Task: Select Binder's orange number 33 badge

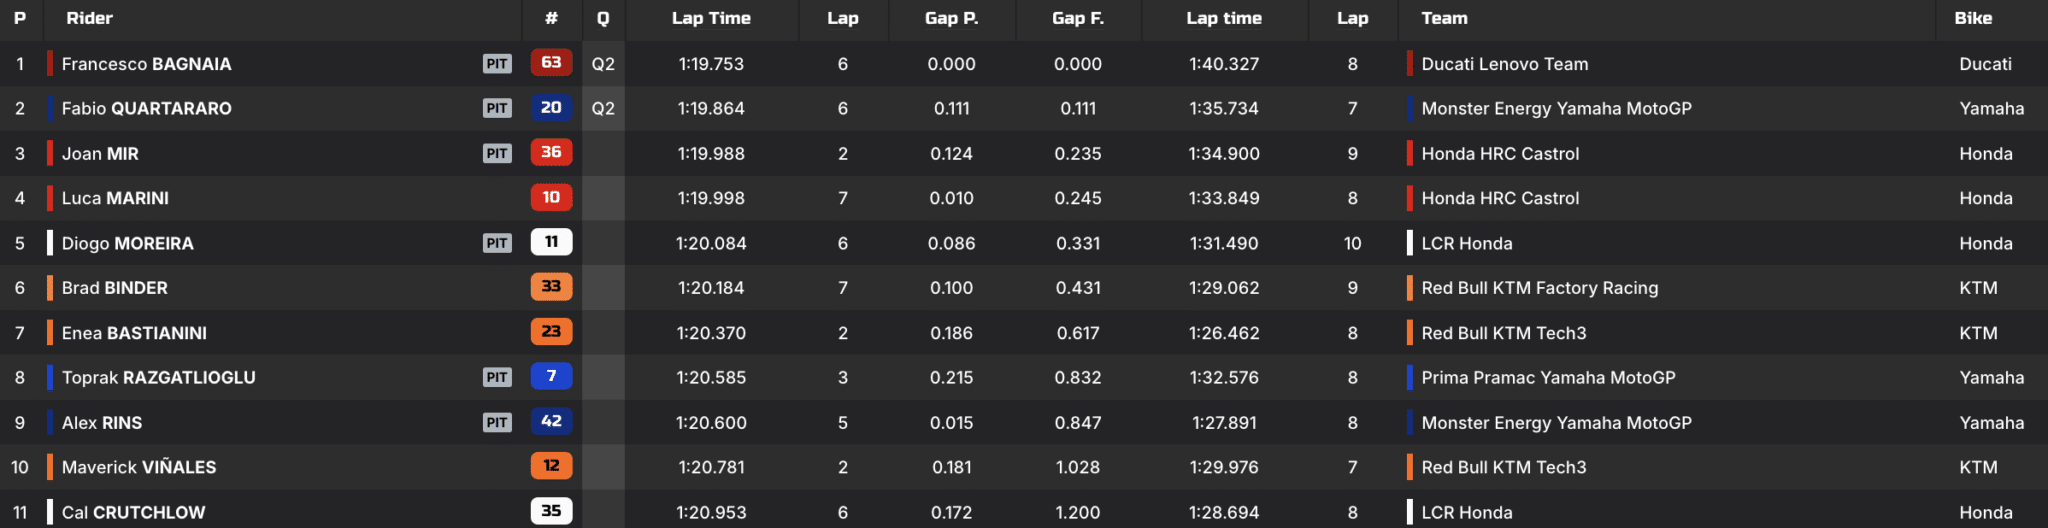Action: point(551,287)
